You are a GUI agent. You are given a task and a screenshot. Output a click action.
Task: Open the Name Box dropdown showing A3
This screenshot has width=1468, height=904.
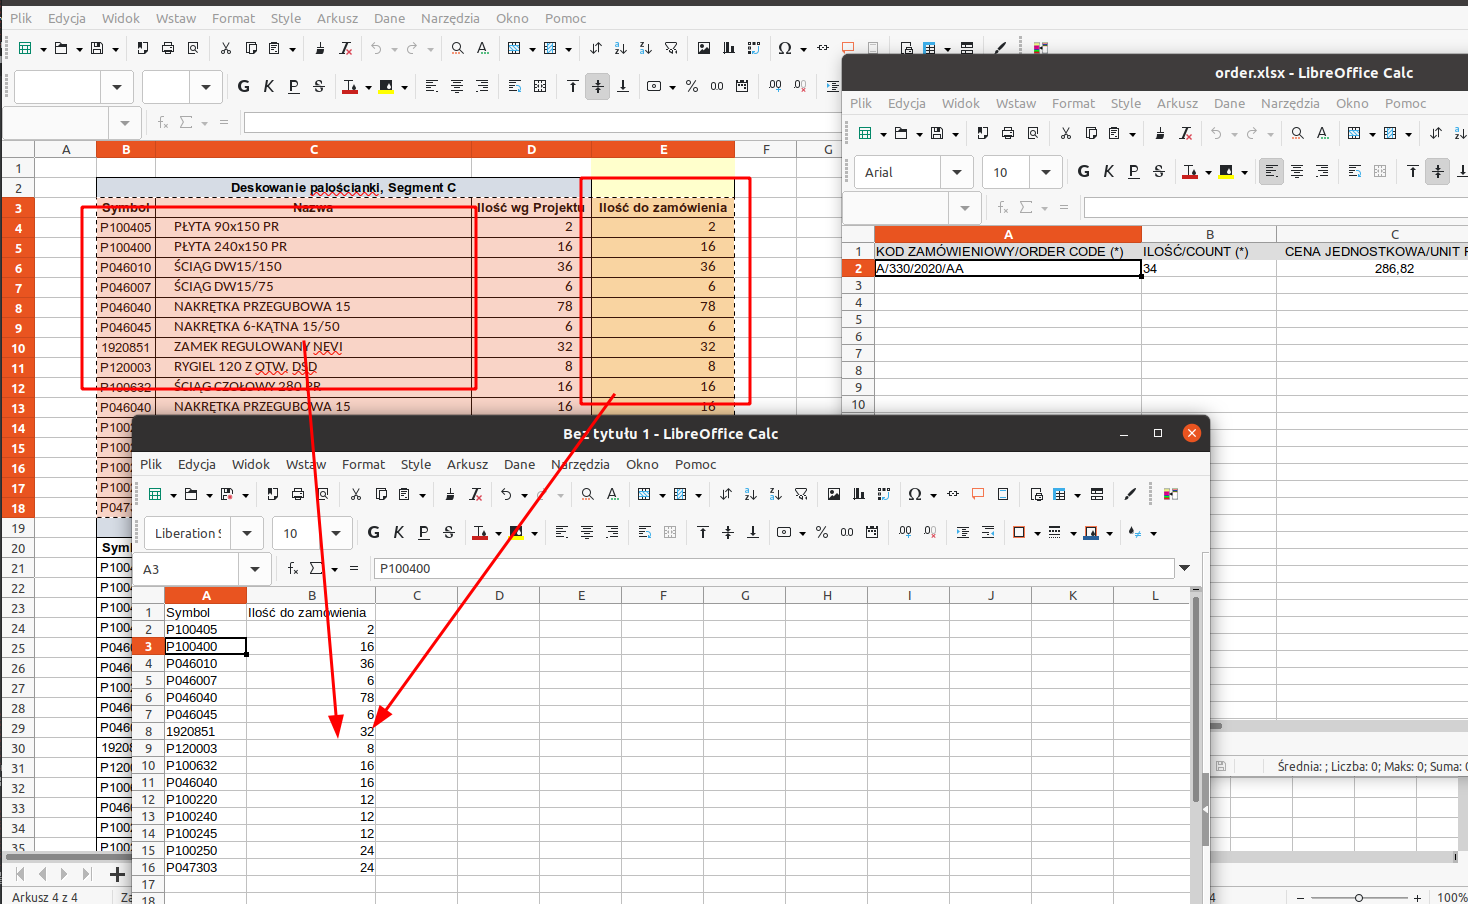tap(256, 568)
